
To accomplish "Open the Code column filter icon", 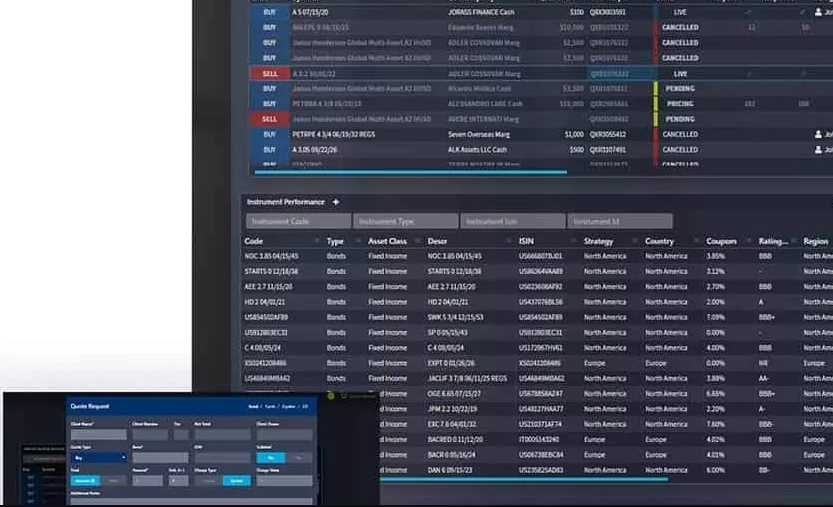I will (317, 241).
